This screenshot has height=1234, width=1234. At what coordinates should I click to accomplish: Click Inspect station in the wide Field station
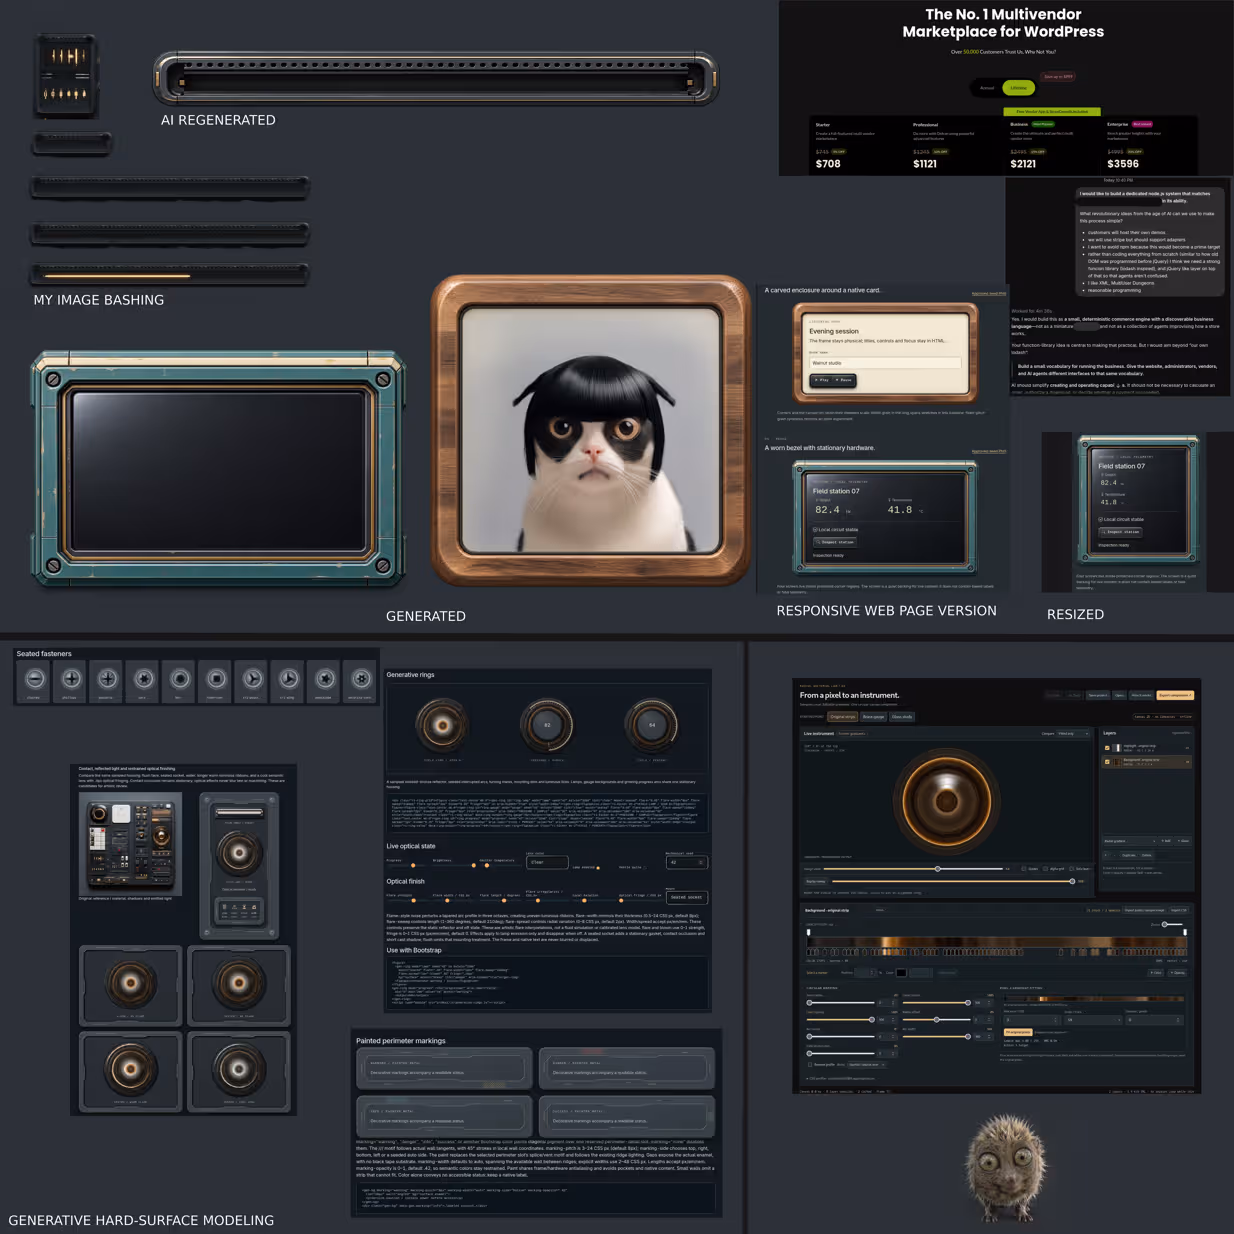click(835, 542)
